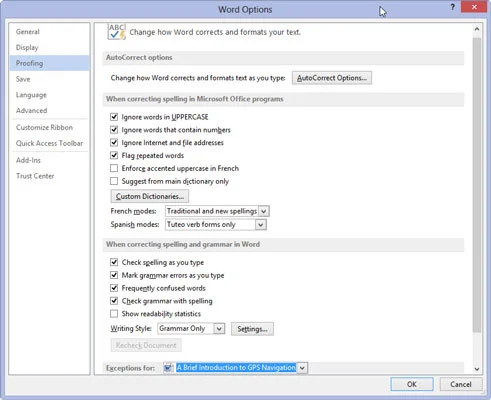
Task: Close the Word Options dialog
Action: 474,7
